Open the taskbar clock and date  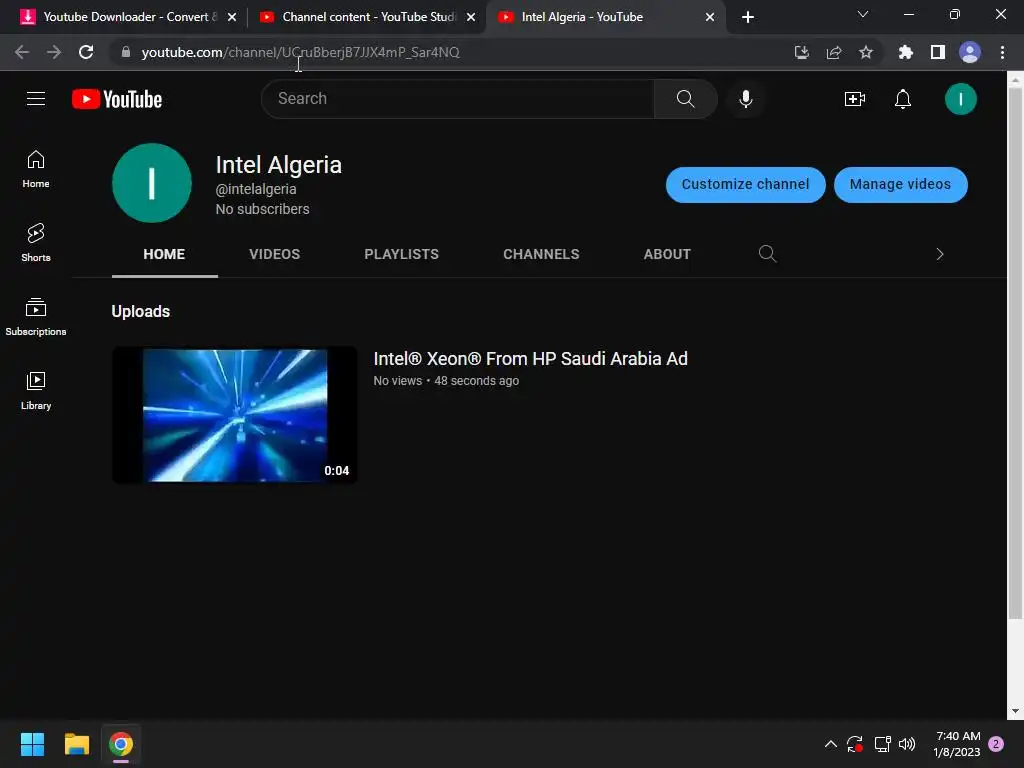pos(957,744)
